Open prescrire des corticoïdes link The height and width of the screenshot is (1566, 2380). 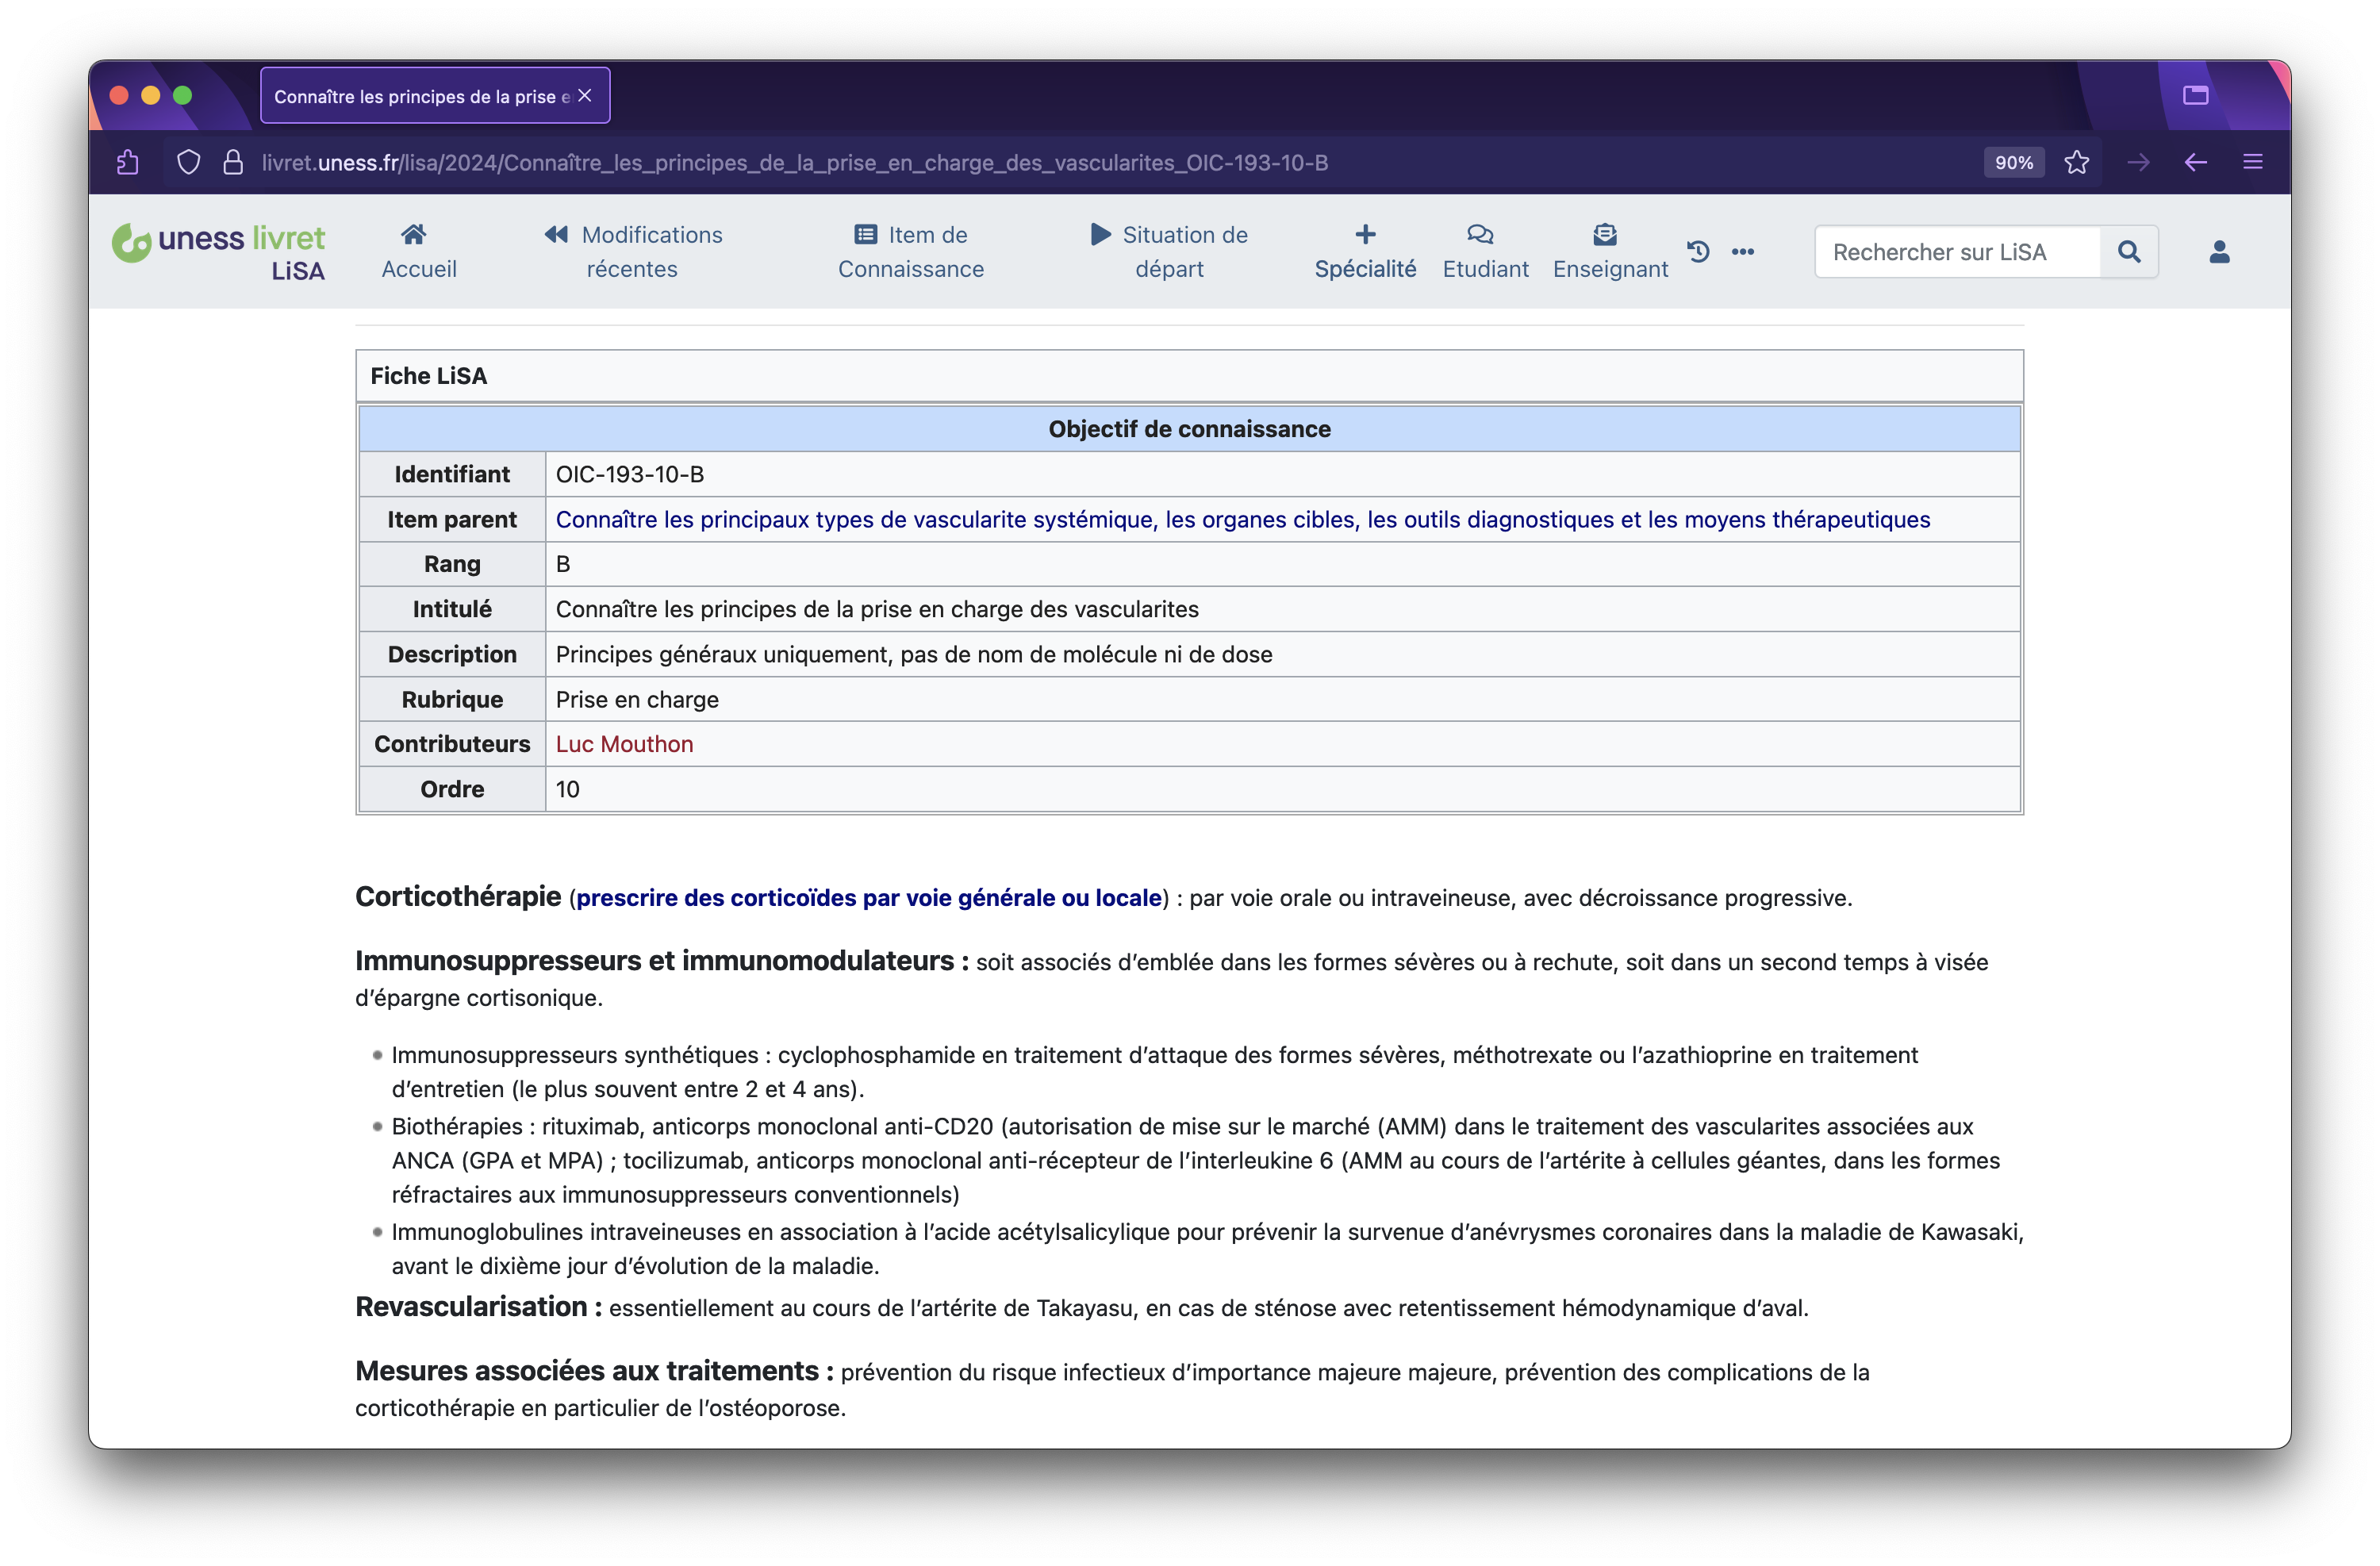(x=868, y=898)
